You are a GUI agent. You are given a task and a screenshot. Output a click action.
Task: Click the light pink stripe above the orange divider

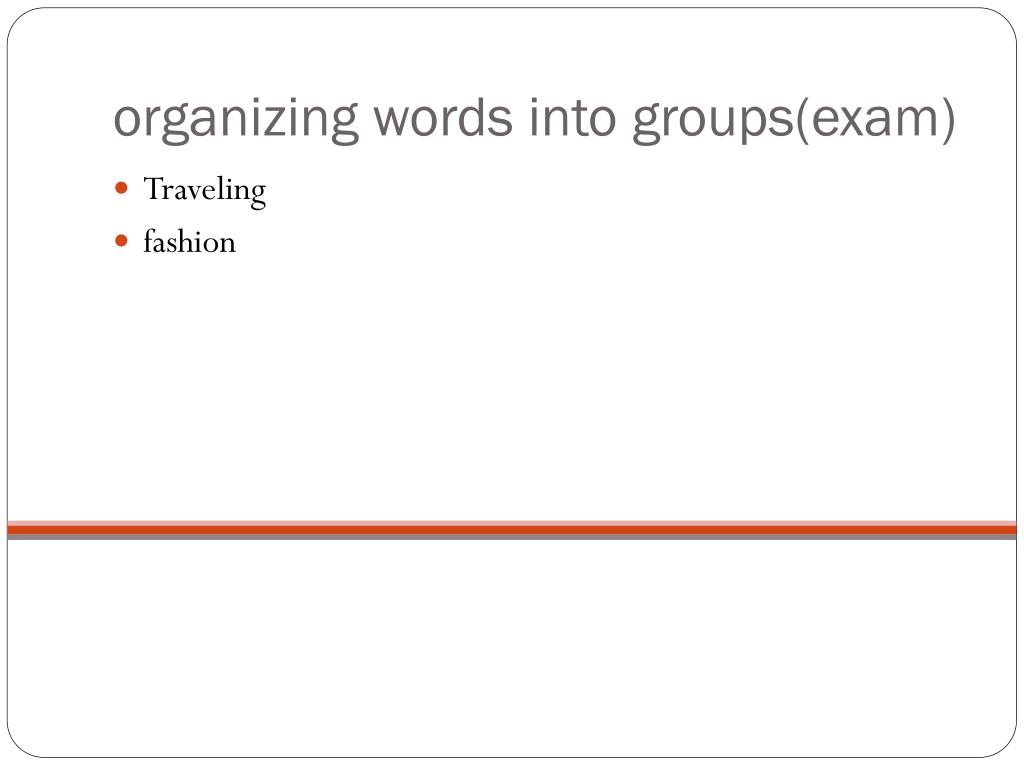click(x=512, y=523)
